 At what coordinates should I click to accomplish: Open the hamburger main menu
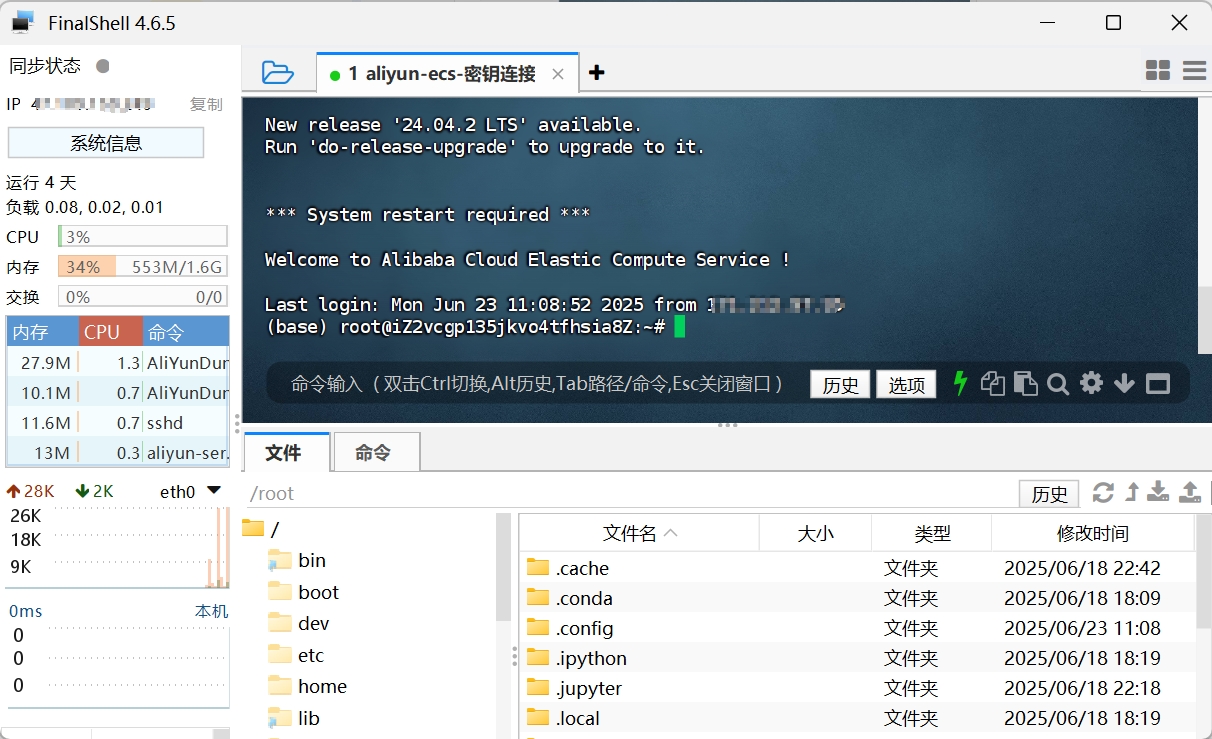click(x=1194, y=70)
